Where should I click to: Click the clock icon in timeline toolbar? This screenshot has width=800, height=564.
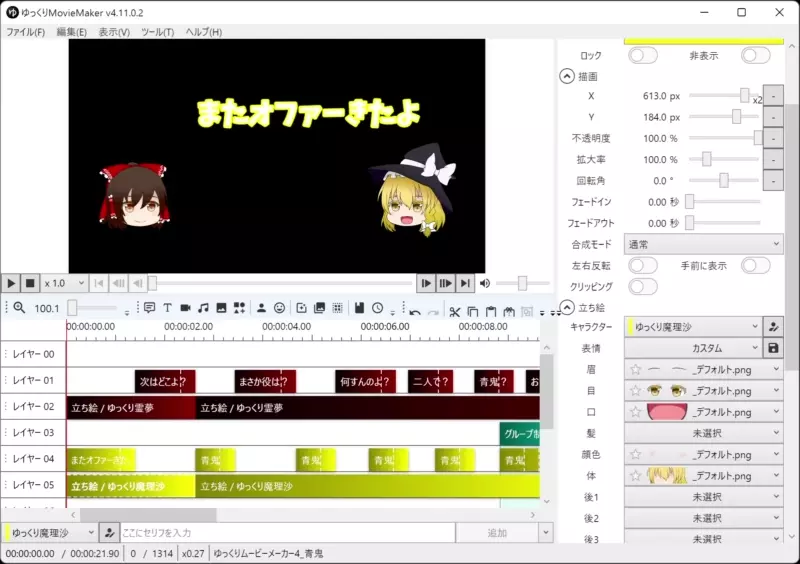point(378,308)
